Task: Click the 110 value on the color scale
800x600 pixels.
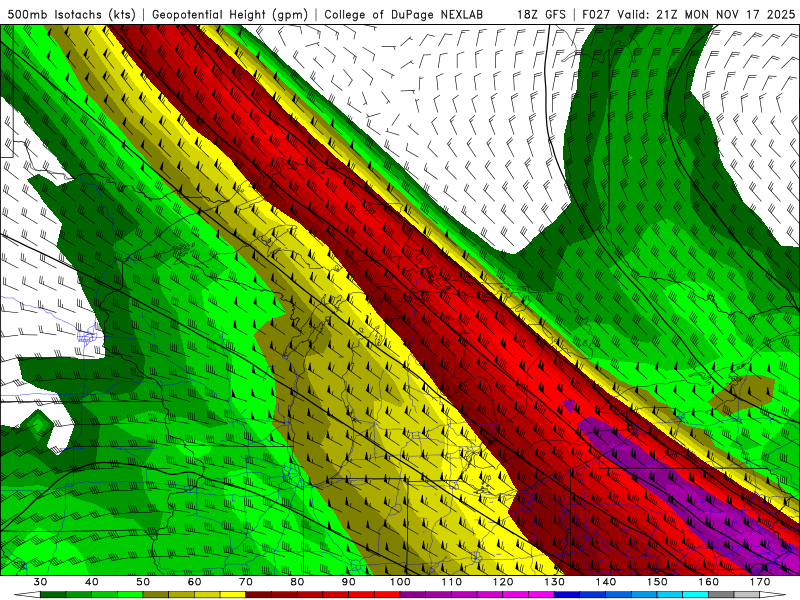Action: (452, 582)
